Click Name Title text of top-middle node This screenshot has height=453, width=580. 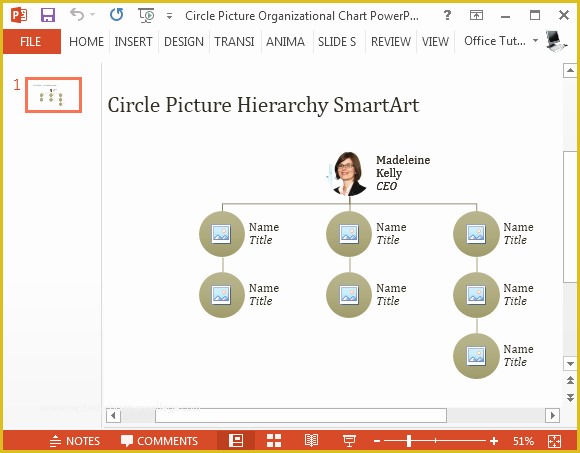point(391,233)
